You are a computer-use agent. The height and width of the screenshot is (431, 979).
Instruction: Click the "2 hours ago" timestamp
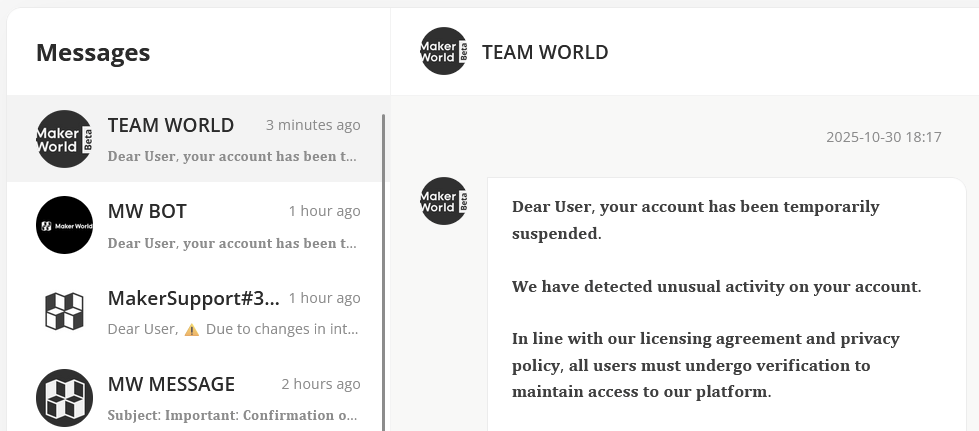coord(320,384)
